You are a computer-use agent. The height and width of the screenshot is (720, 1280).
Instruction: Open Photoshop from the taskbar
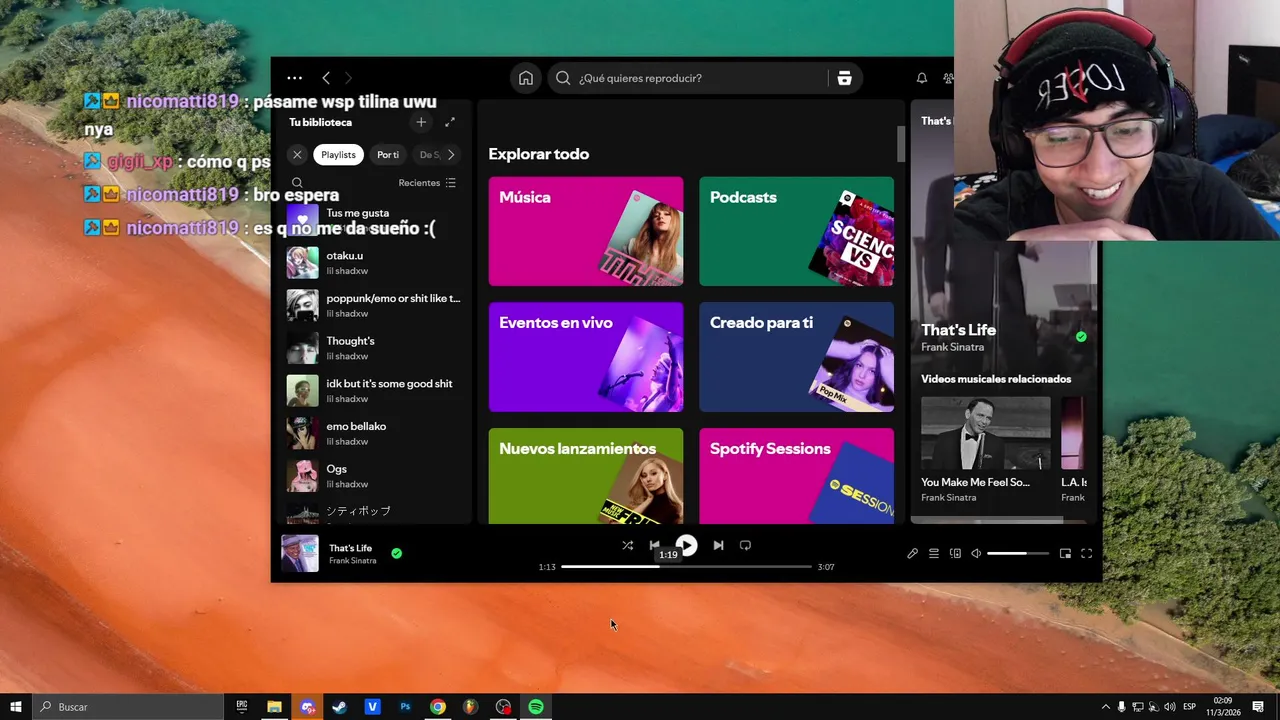point(405,707)
